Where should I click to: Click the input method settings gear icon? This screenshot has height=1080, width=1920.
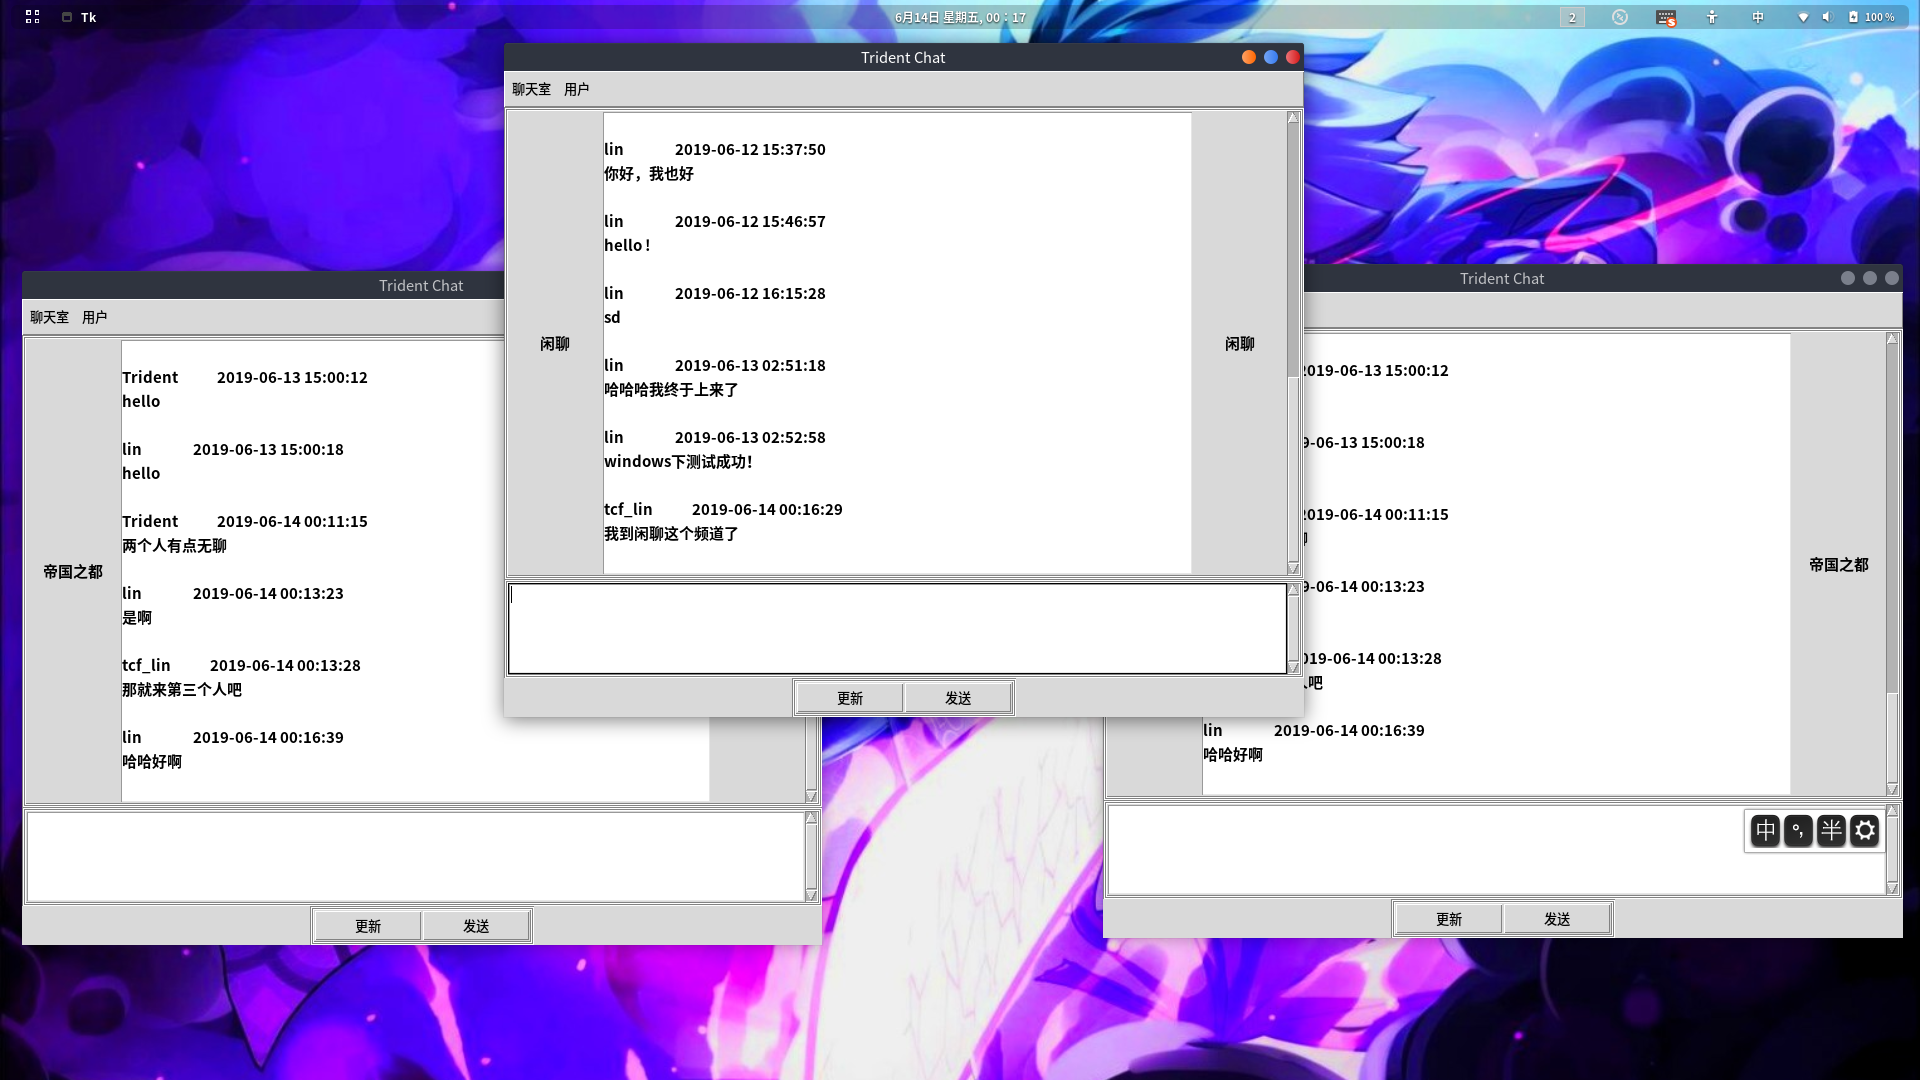(x=1864, y=831)
